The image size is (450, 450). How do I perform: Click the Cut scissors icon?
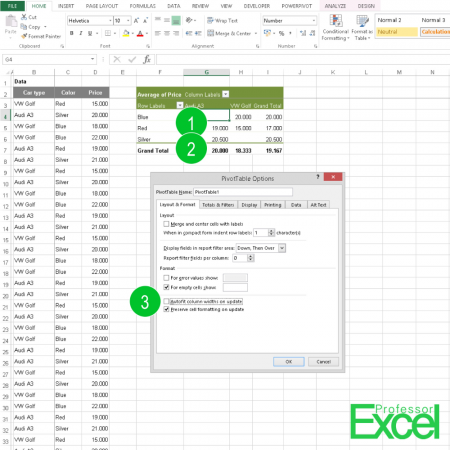click(x=24, y=17)
